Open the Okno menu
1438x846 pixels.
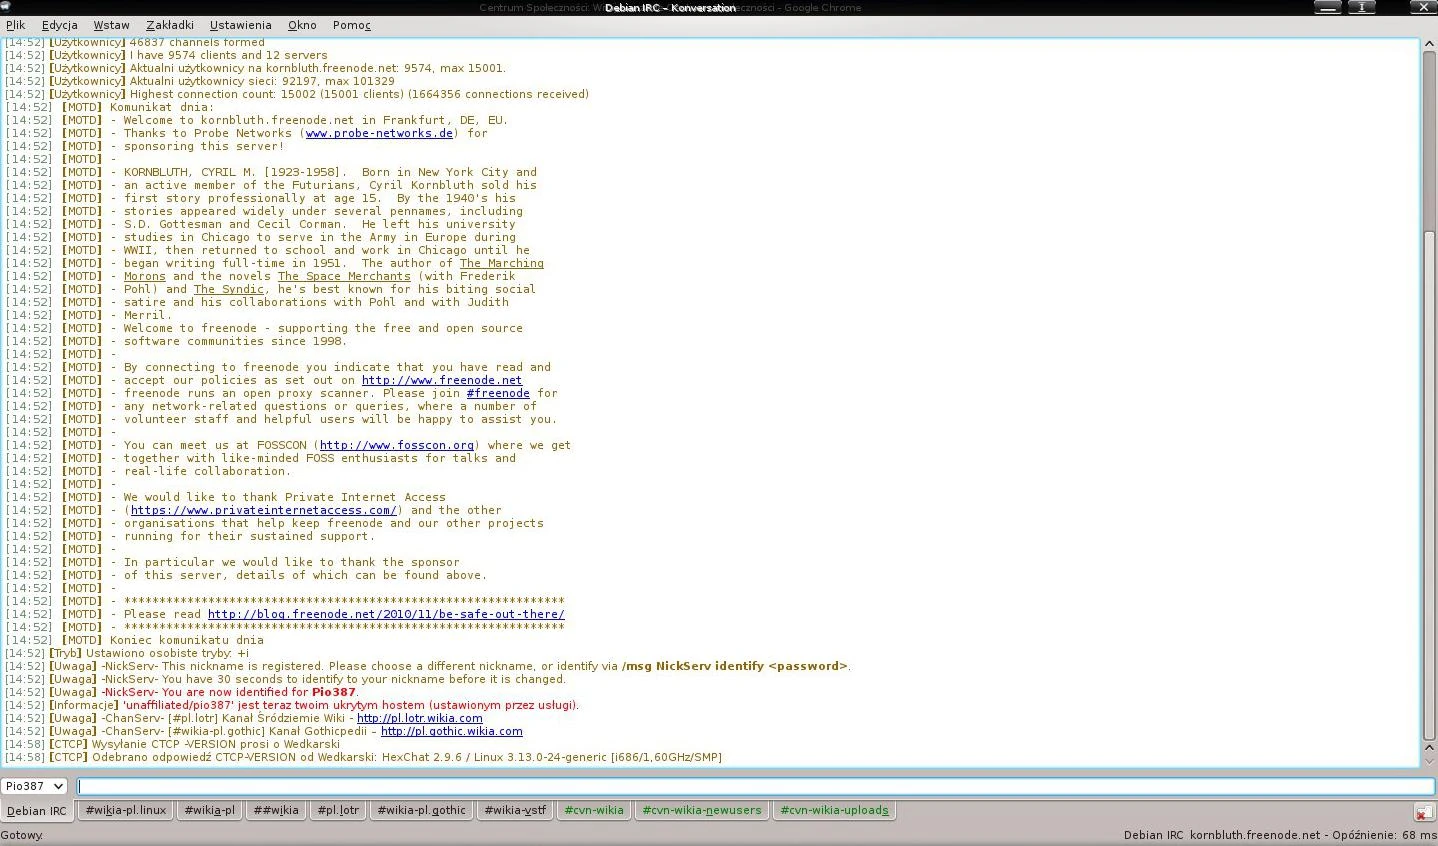point(302,25)
